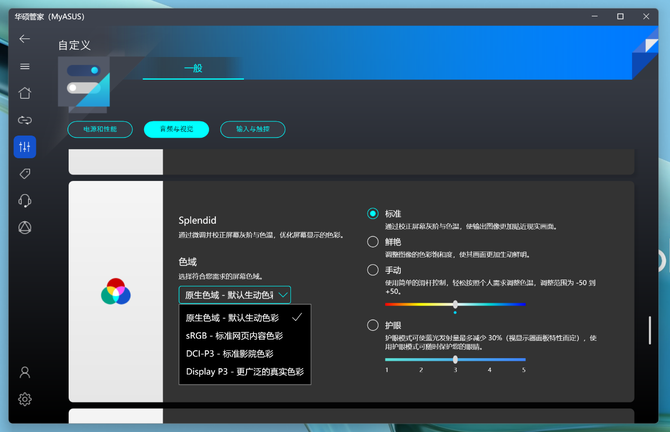Viewport: 670px width, 432px height.
Task: Open the settings gear icon
Action: coord(25,399)
